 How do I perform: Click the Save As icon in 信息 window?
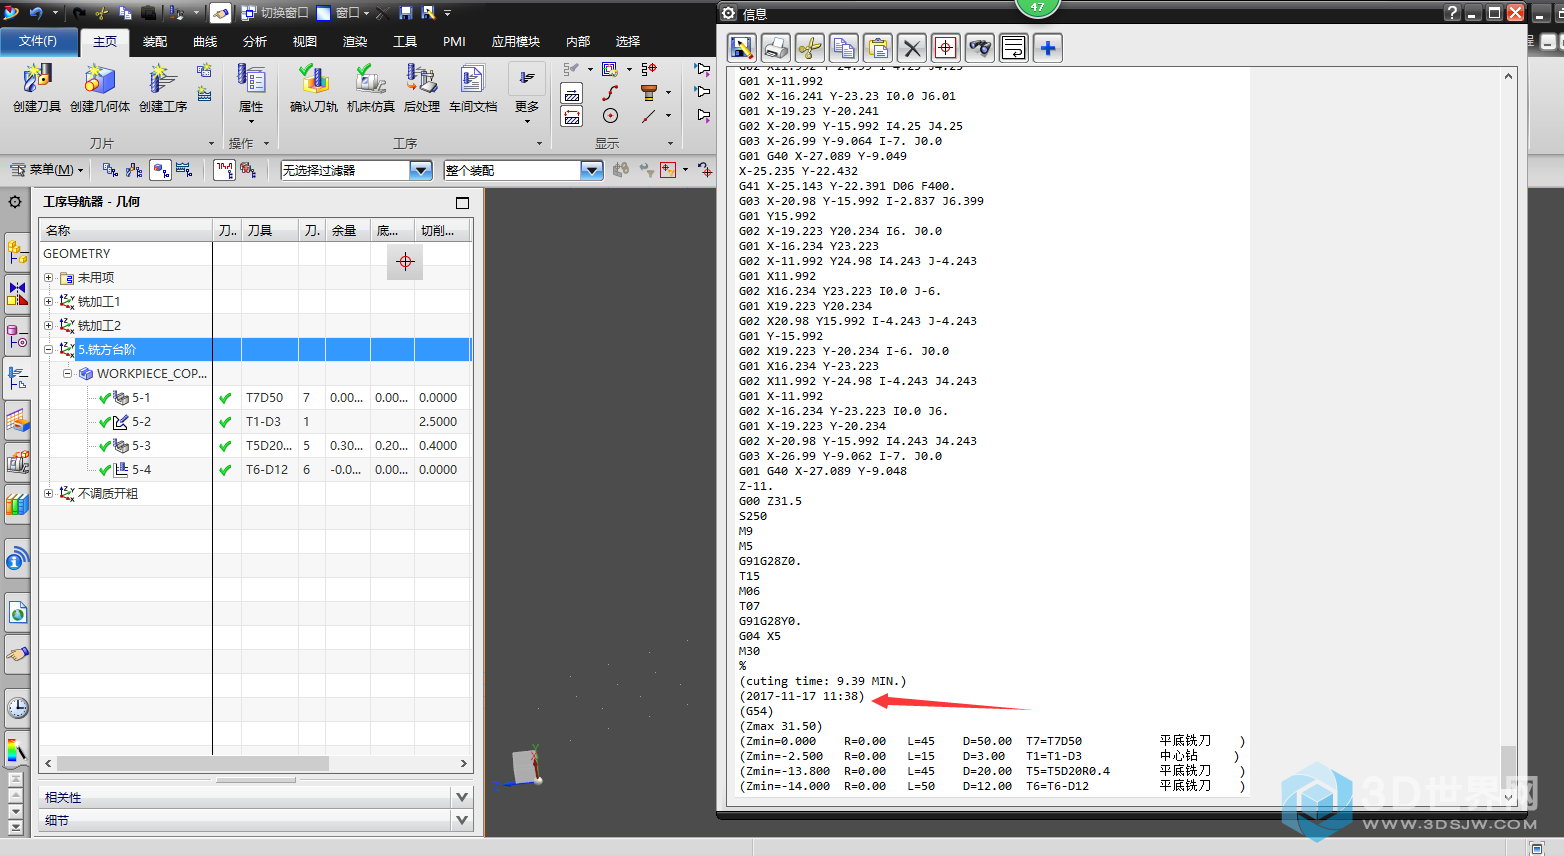[741, 48]
